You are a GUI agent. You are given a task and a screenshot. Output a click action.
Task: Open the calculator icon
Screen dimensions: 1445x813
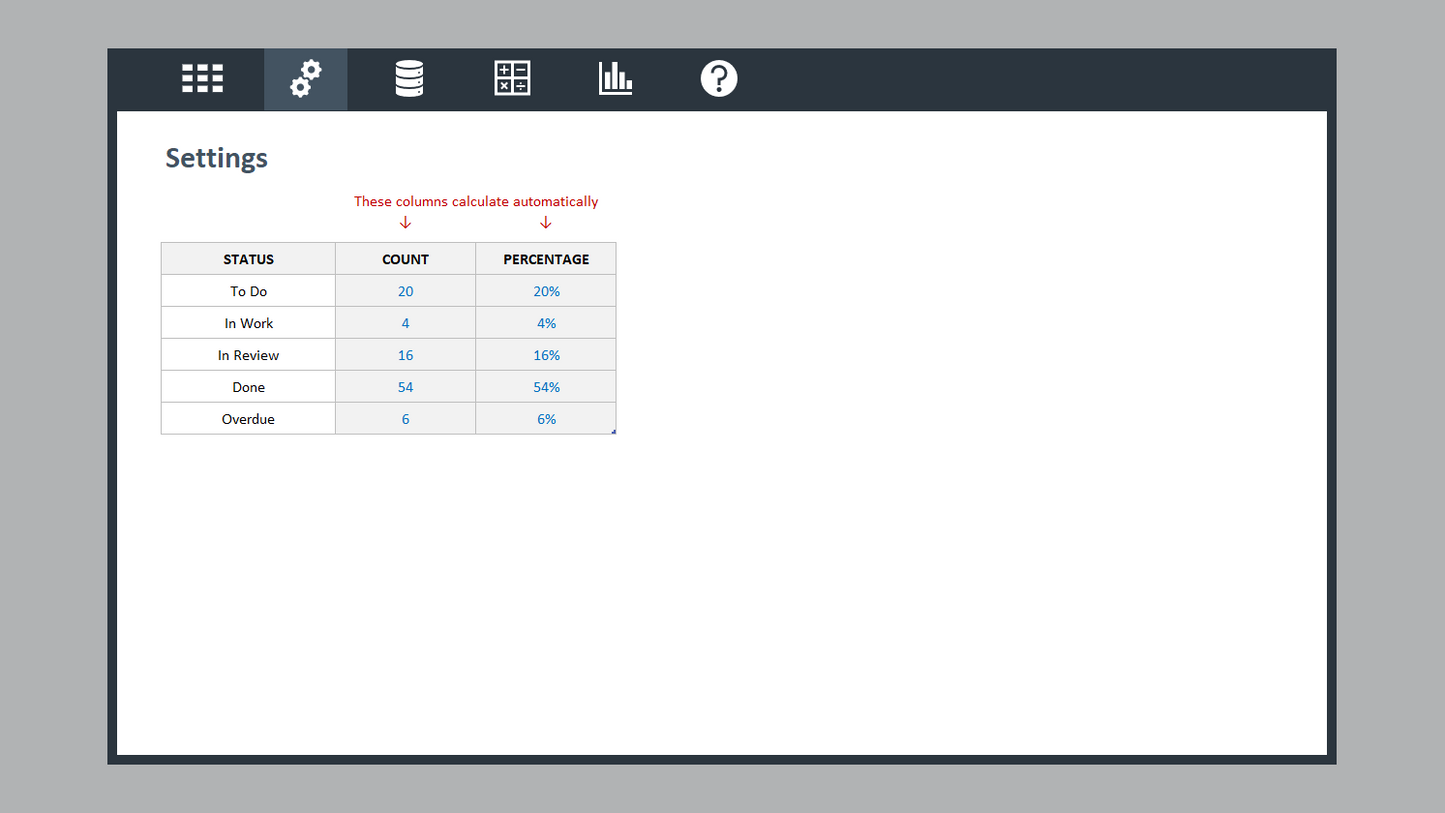tap(512, 78)
